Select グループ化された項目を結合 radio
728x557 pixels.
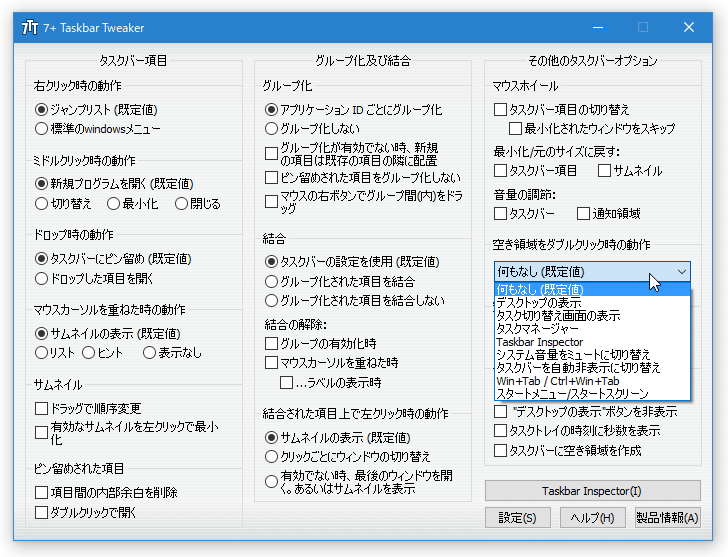(271, 281)
